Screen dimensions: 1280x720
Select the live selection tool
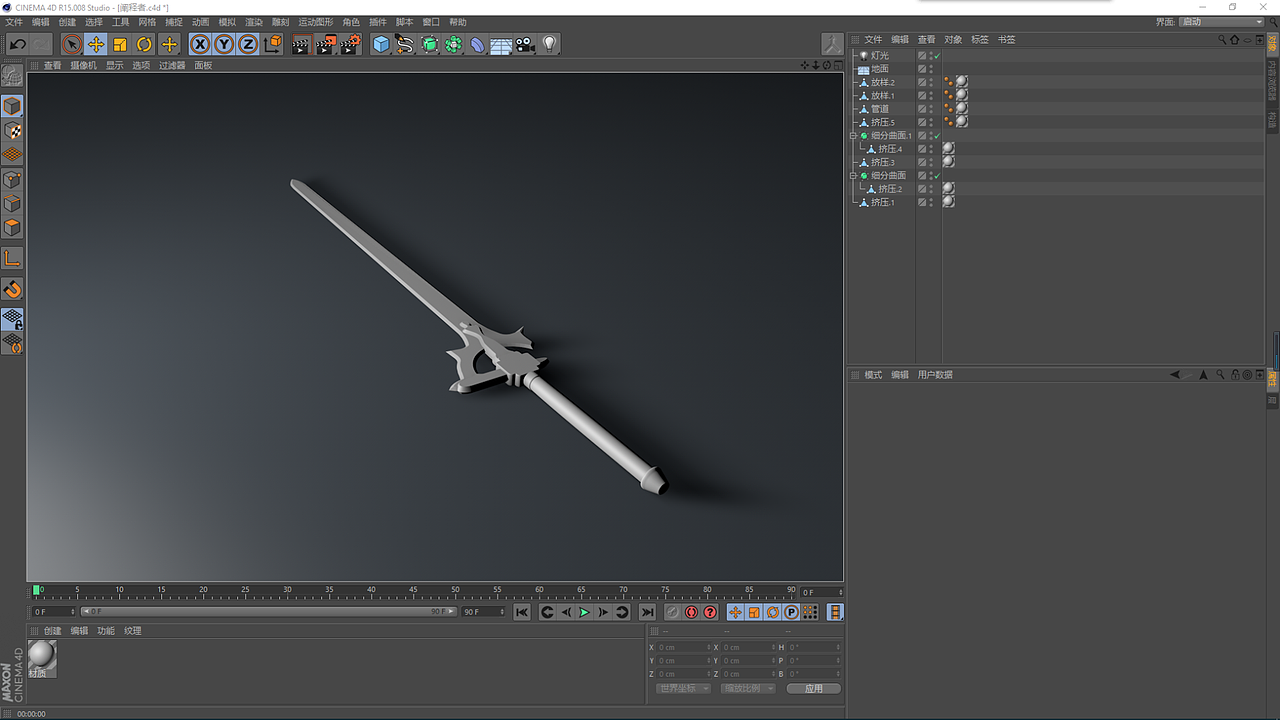pos(71,44)
